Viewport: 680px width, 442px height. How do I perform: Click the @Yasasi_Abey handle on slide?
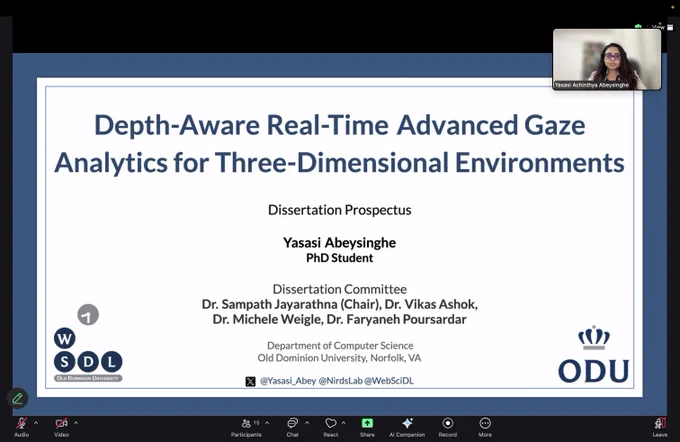click(288, 381)
